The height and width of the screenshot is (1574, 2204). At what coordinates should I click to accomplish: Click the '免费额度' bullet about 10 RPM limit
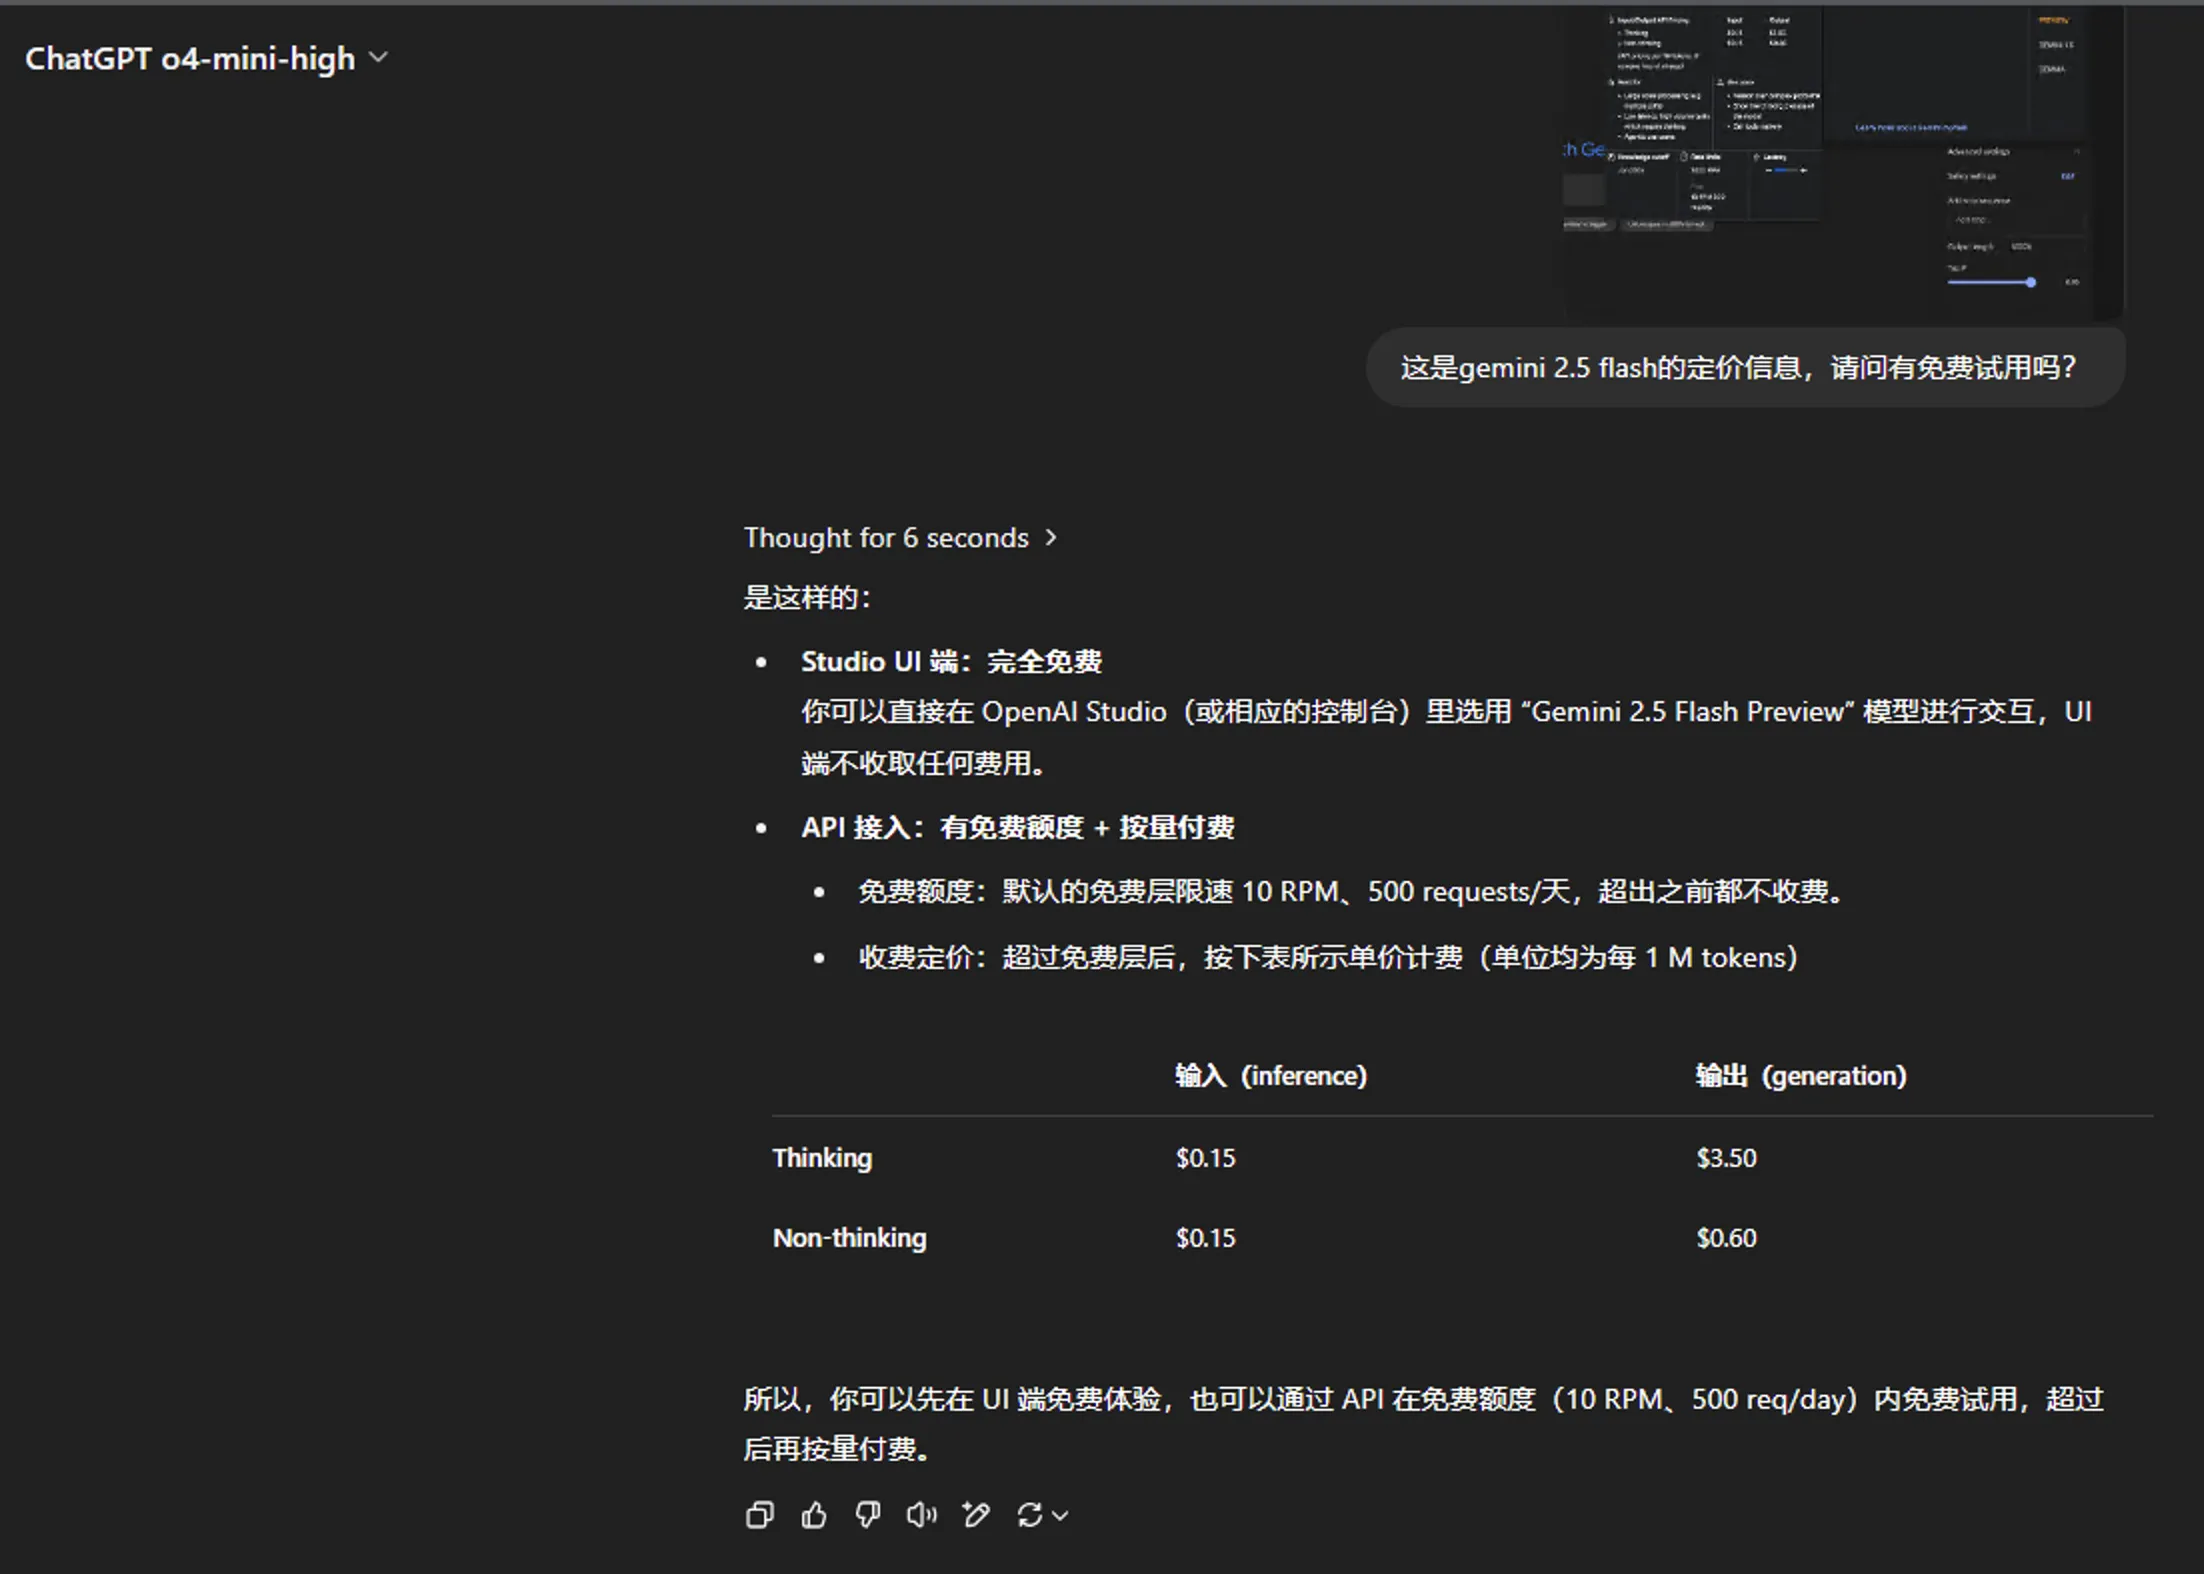pos(1351,892)
